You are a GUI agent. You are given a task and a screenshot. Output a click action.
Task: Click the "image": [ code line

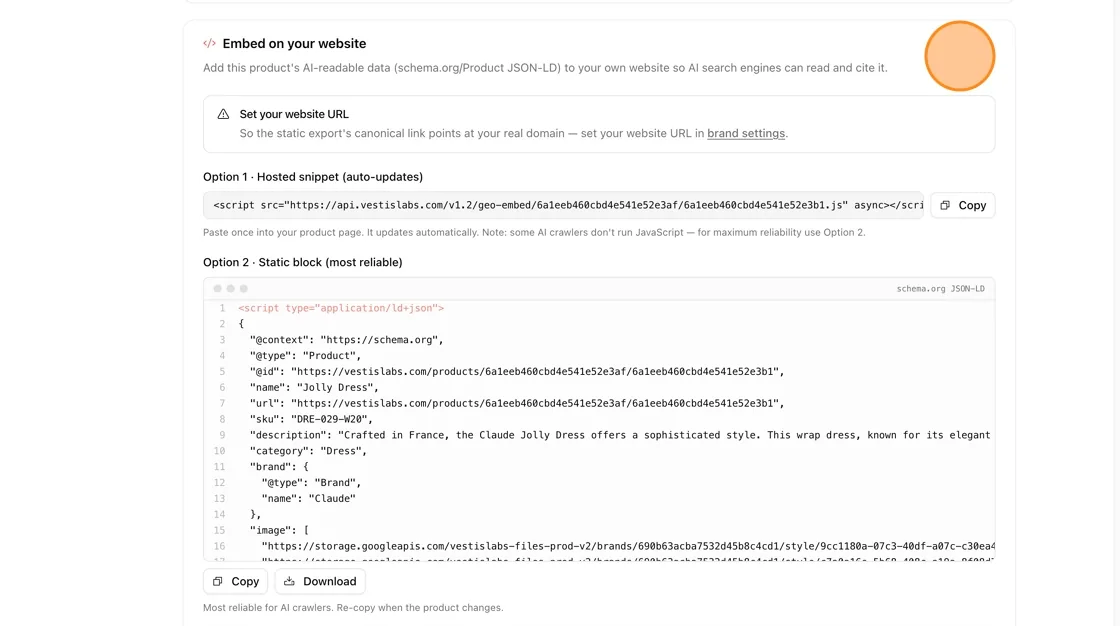(x=279, y=530)
